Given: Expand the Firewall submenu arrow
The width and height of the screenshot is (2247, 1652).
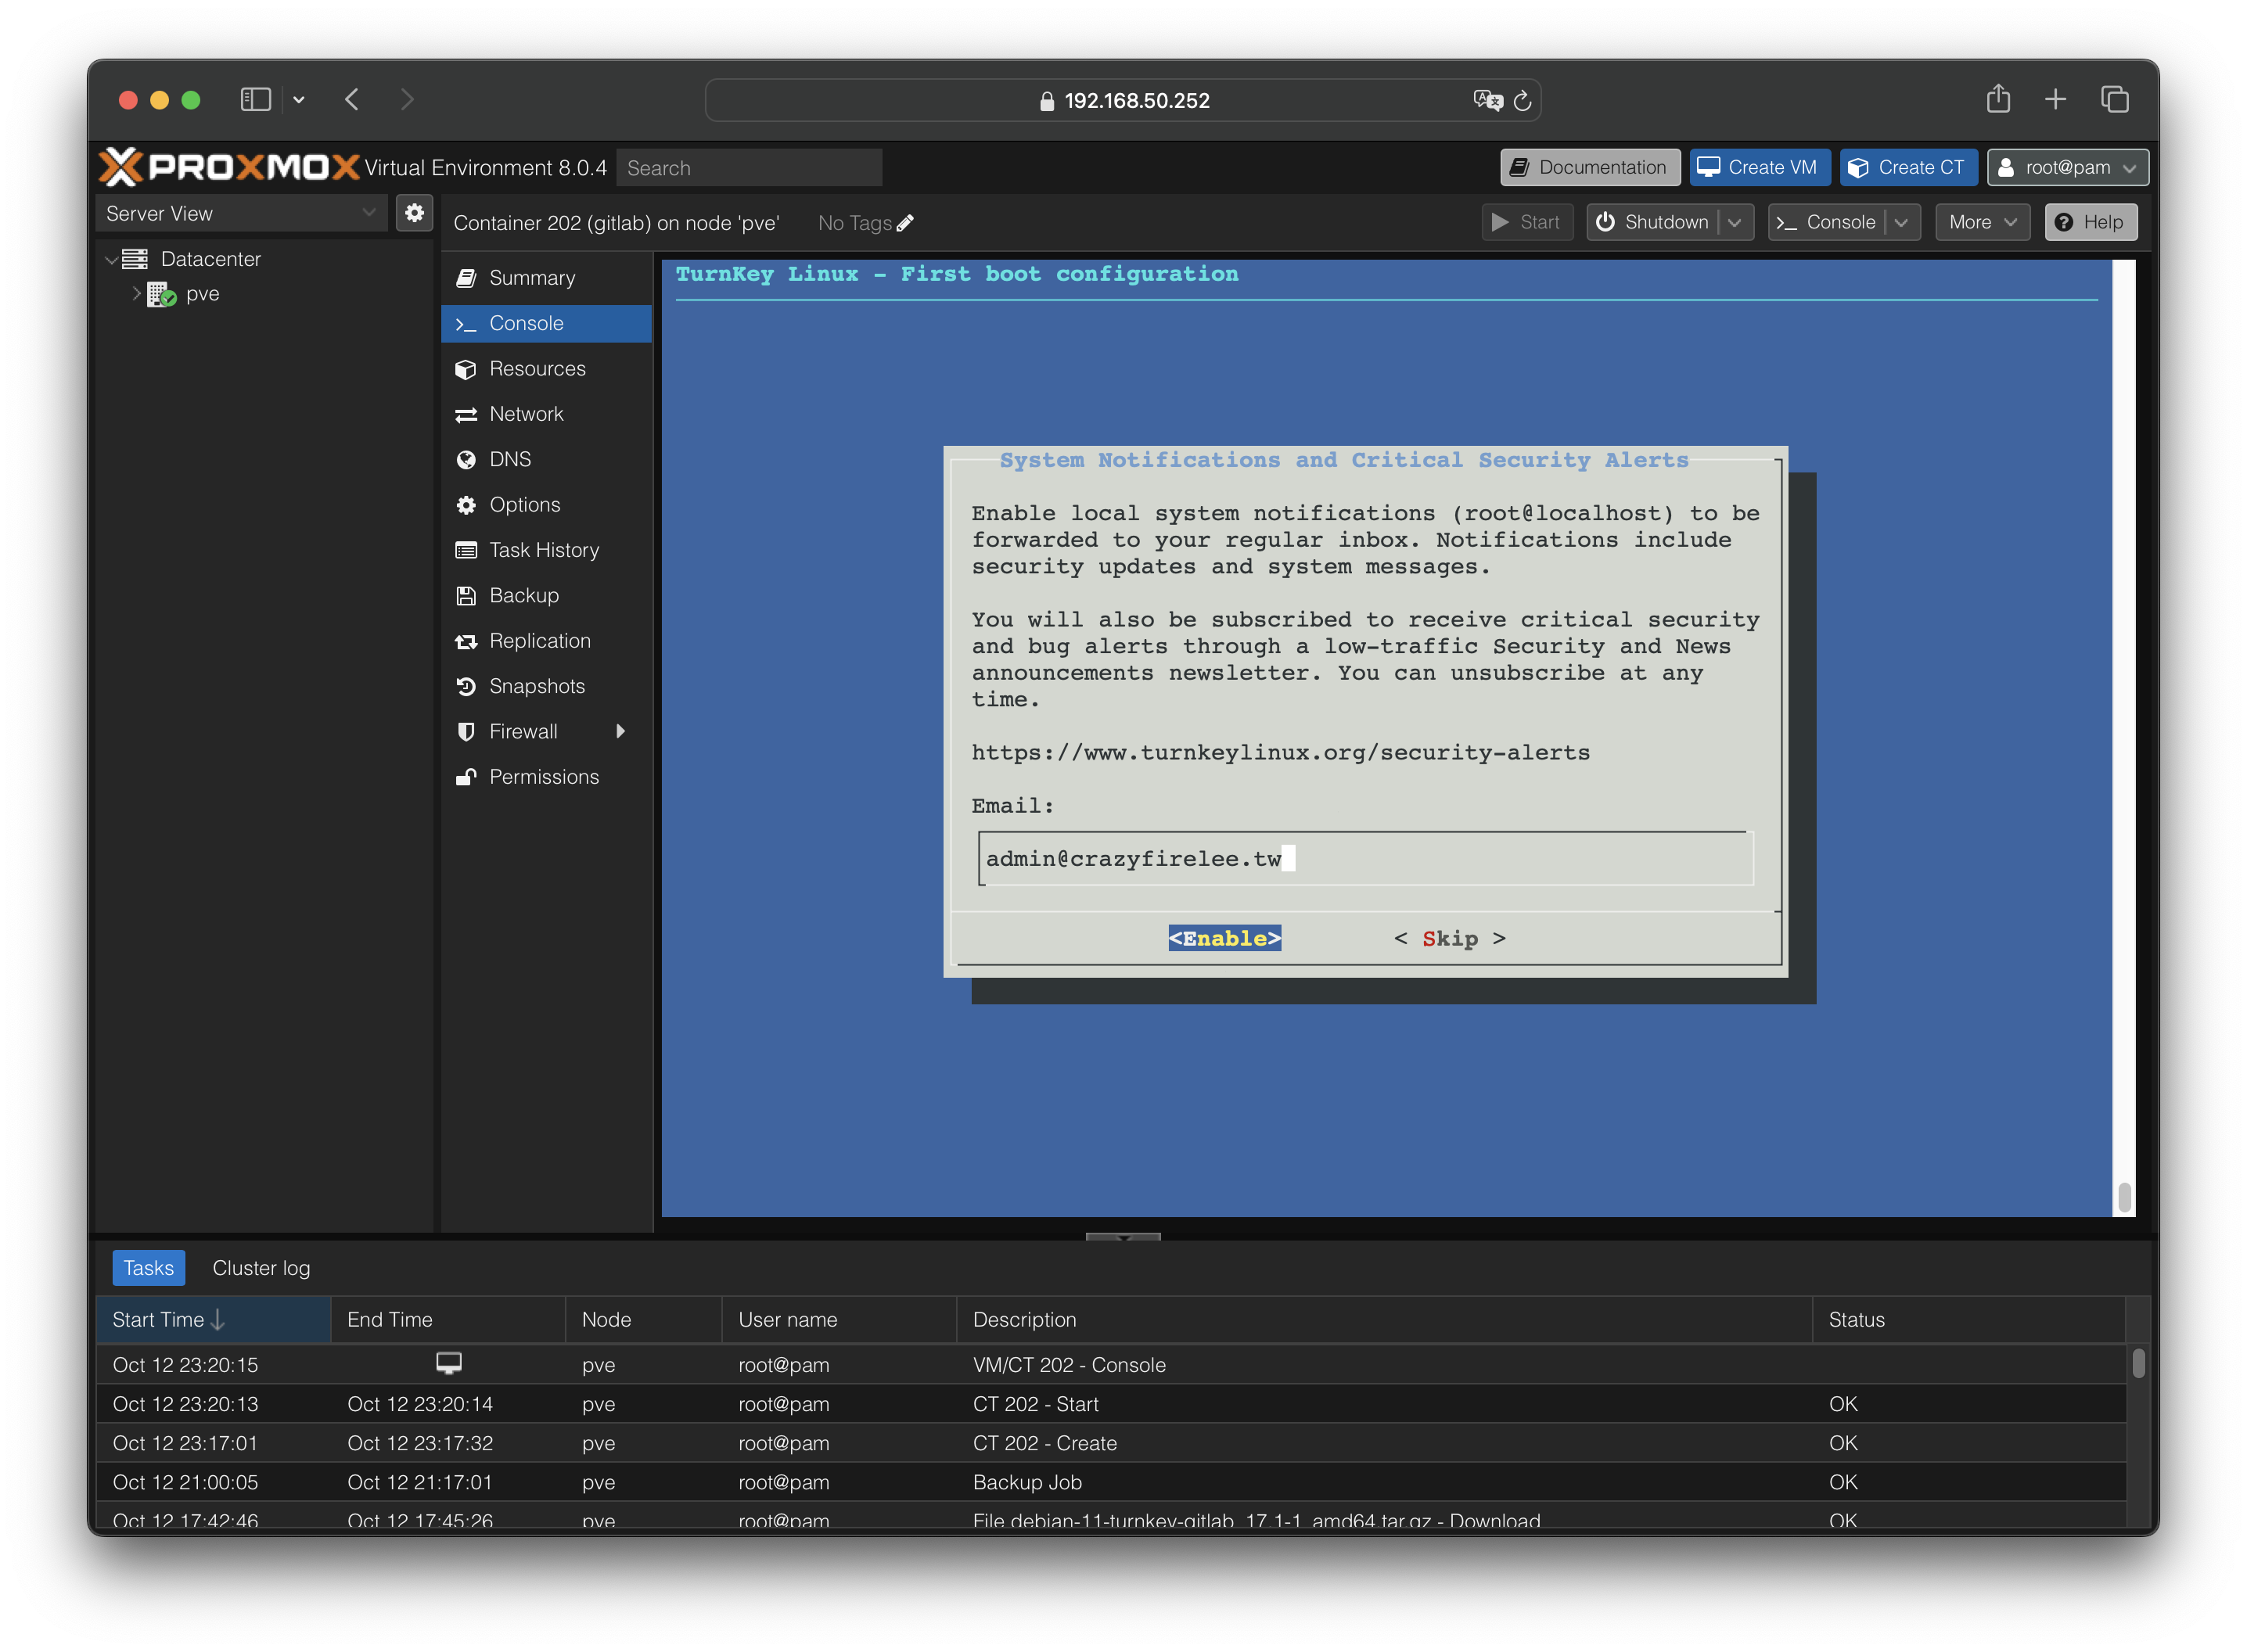Looking at the screenshot, I should tap(621, 731).
